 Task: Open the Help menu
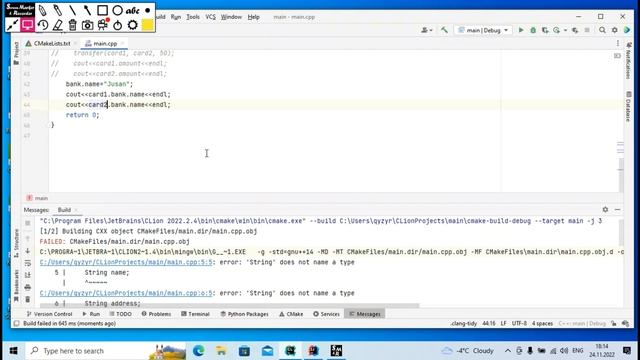tap(253, 17)
